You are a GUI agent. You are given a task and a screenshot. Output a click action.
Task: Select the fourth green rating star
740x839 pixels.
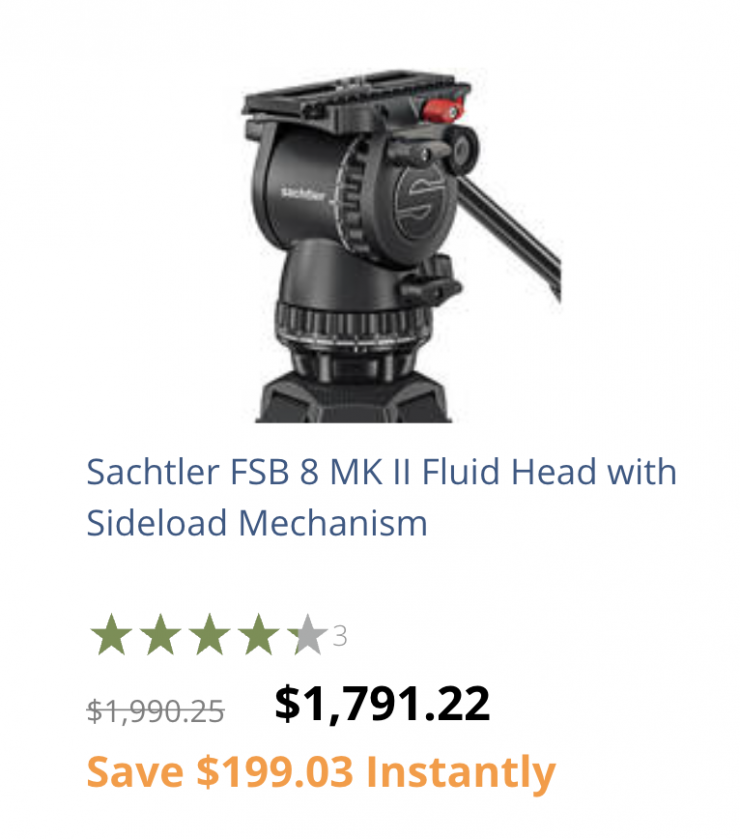(x=259, y=635)
